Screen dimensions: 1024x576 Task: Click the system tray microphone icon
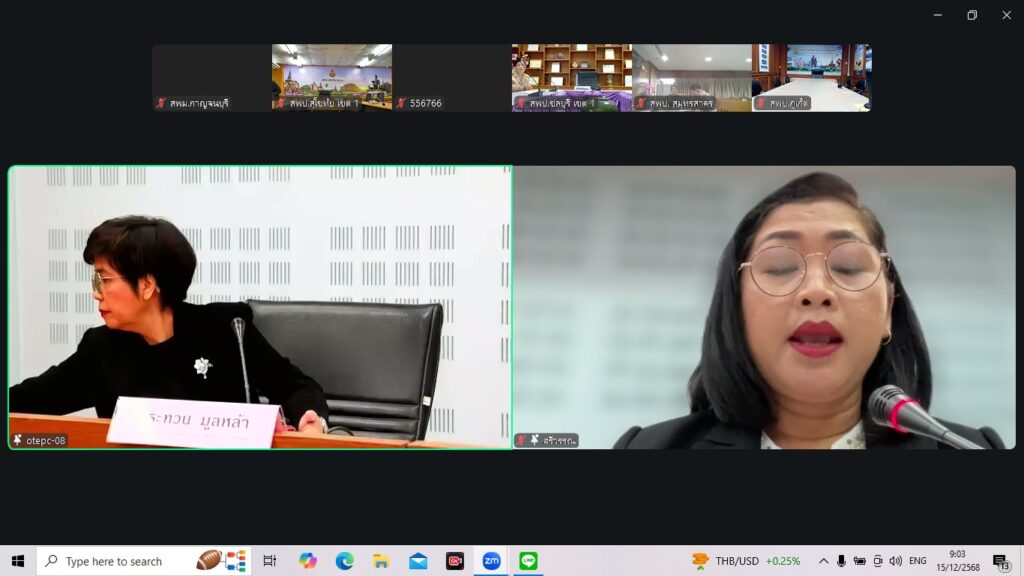click(x=841, y=561)
